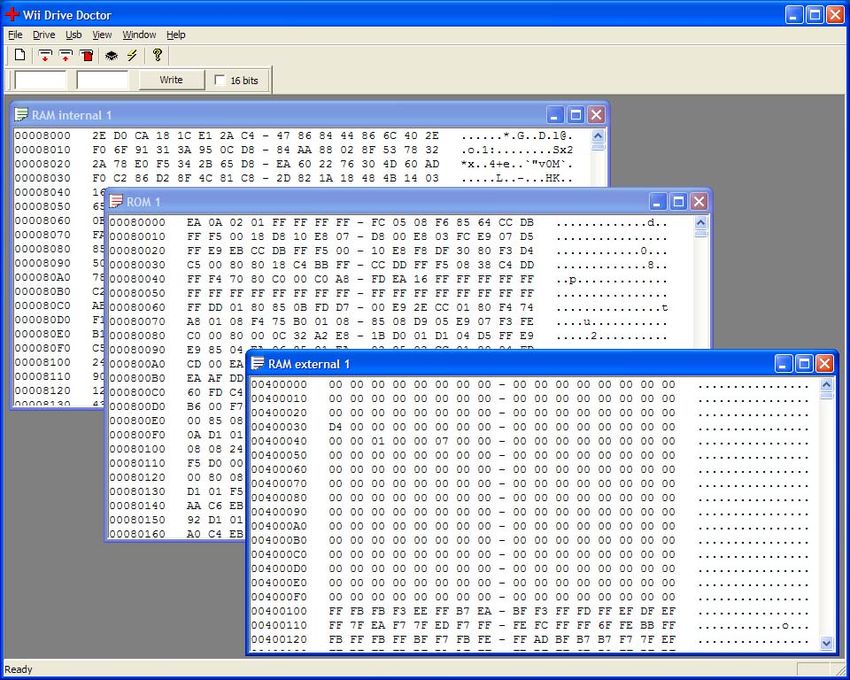Viewport: 850px width, 680px height.
Task: Click address 00008000 in RAM internal 1
Action: pos(42,136)
